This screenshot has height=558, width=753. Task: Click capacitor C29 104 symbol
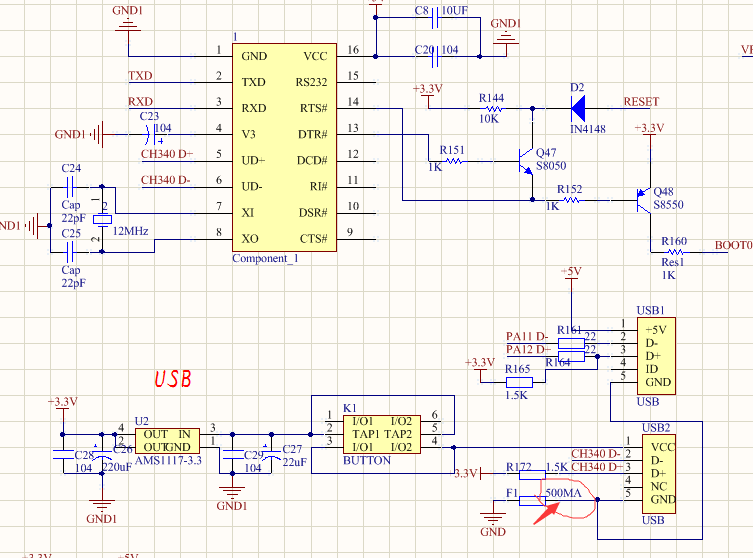coord(233,454)
